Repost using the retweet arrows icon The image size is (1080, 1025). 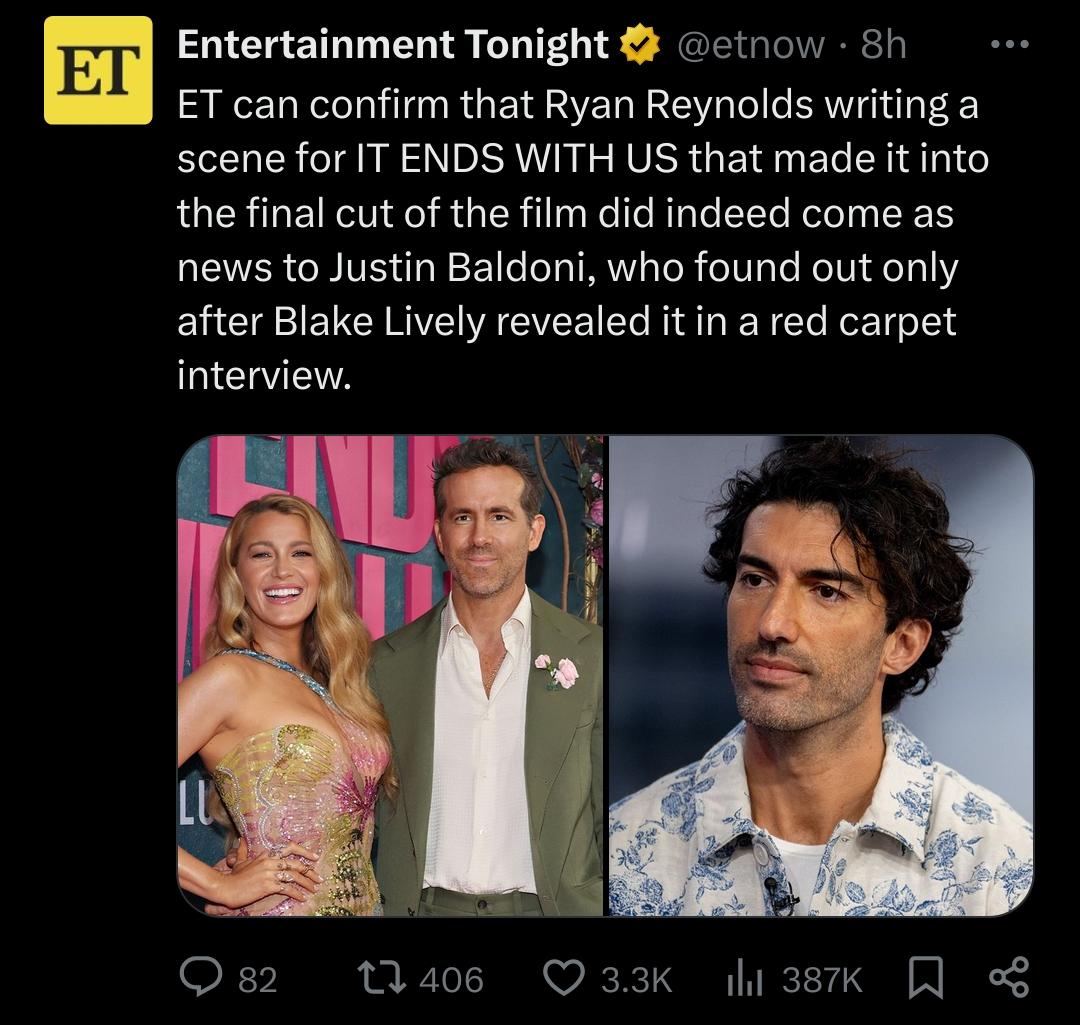(x=381, y=977)
